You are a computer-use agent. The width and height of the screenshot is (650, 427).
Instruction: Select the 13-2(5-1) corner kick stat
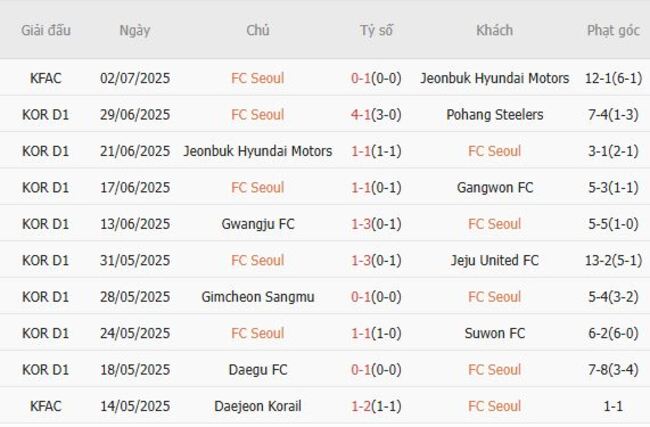pyautogui.click(x=613, y=261)
